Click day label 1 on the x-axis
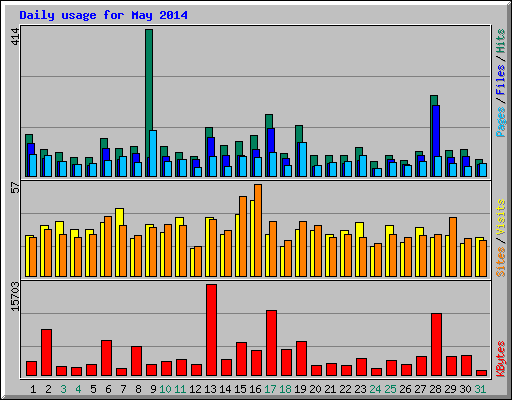Image resolution: width=512 pixels, height=400 pixels. [33, 389]
